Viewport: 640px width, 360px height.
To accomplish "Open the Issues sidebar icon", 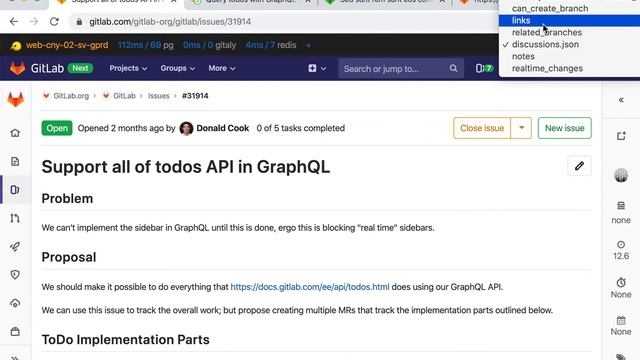I will point(15,190).
